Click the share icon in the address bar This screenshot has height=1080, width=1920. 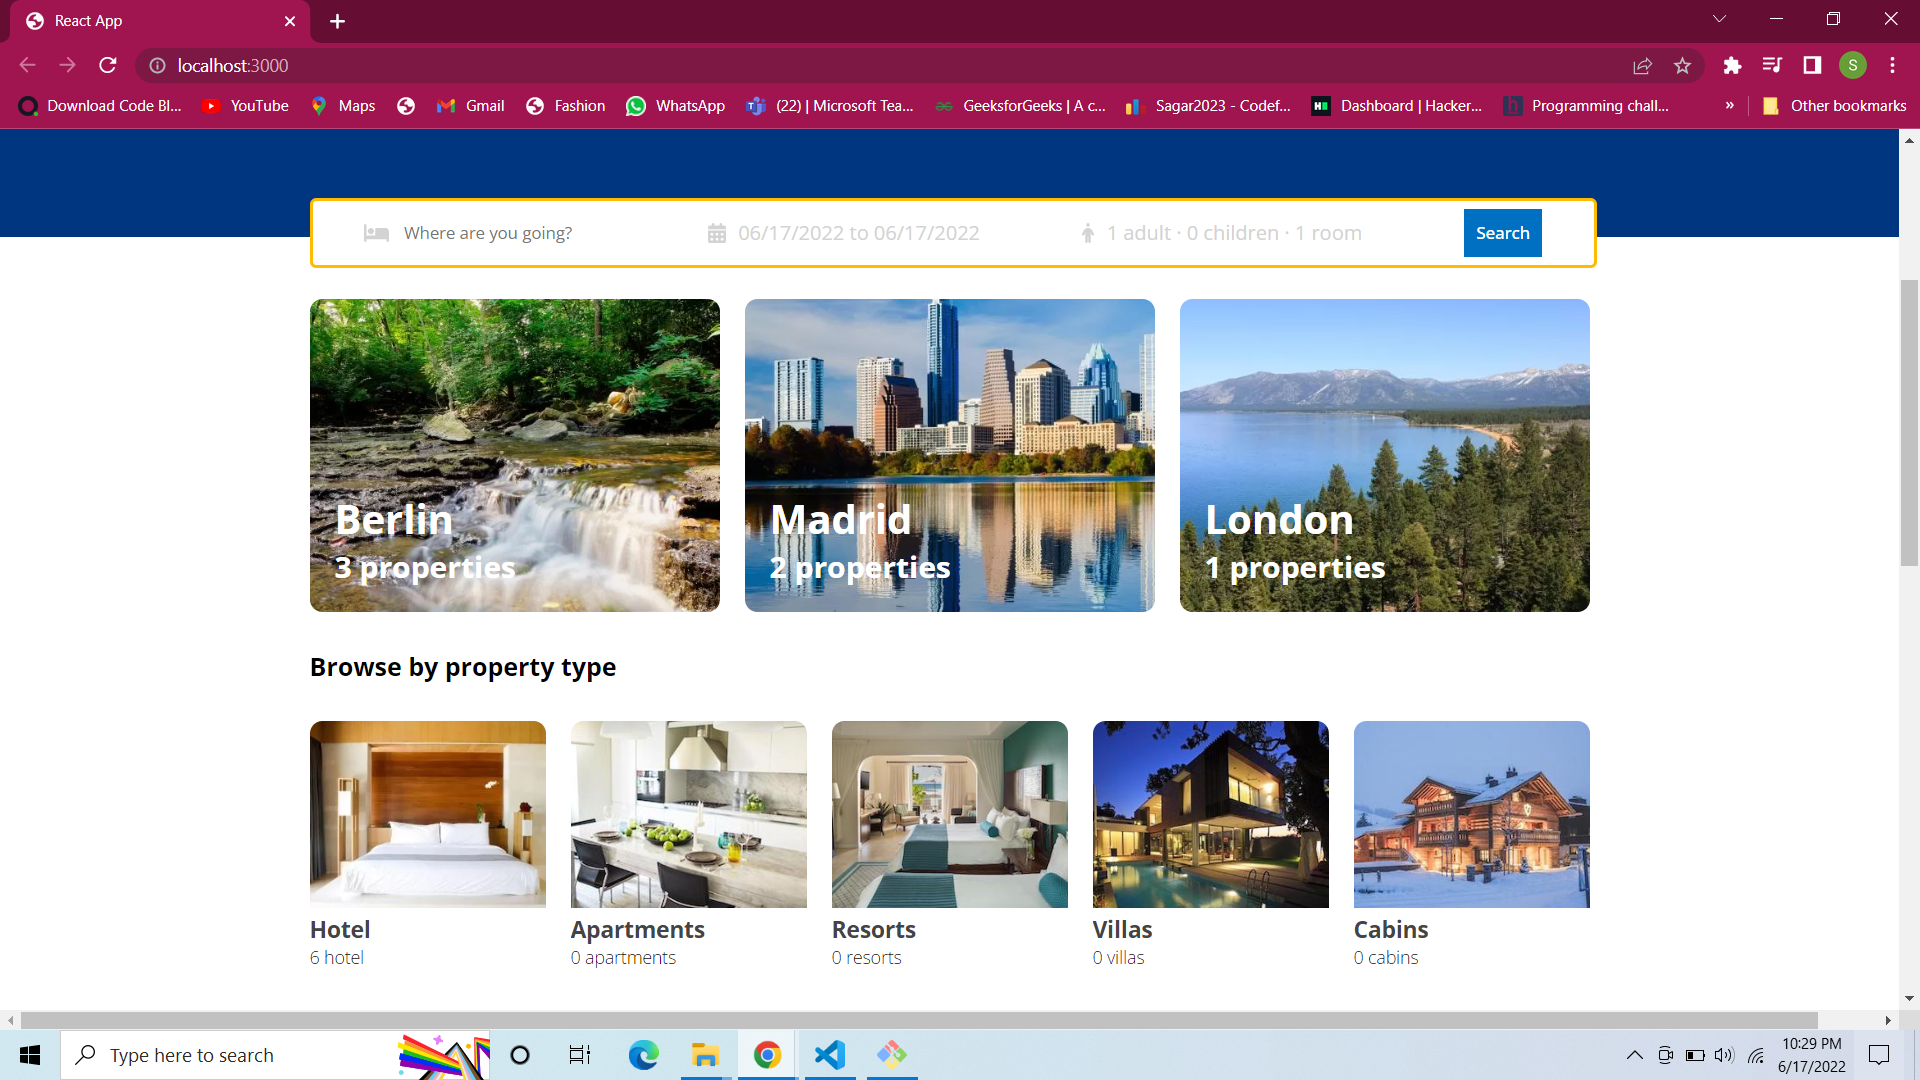tap(1643, 65)
